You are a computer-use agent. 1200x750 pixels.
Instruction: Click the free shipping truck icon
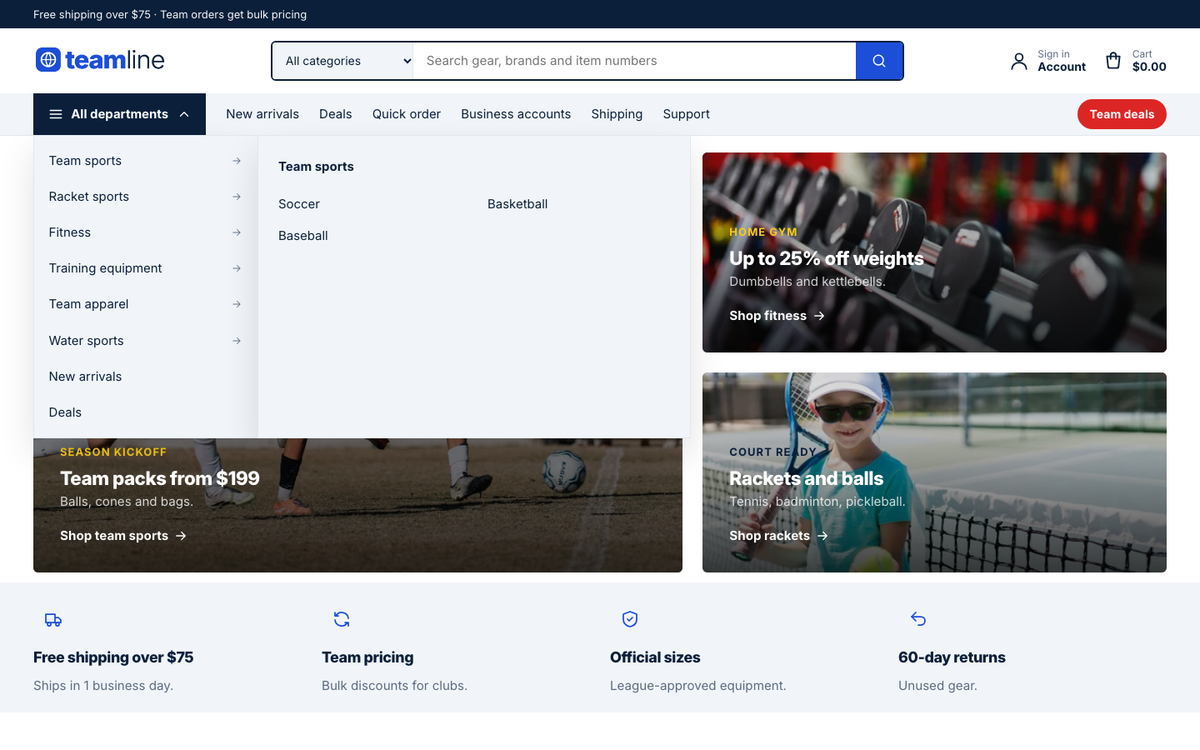53,620
